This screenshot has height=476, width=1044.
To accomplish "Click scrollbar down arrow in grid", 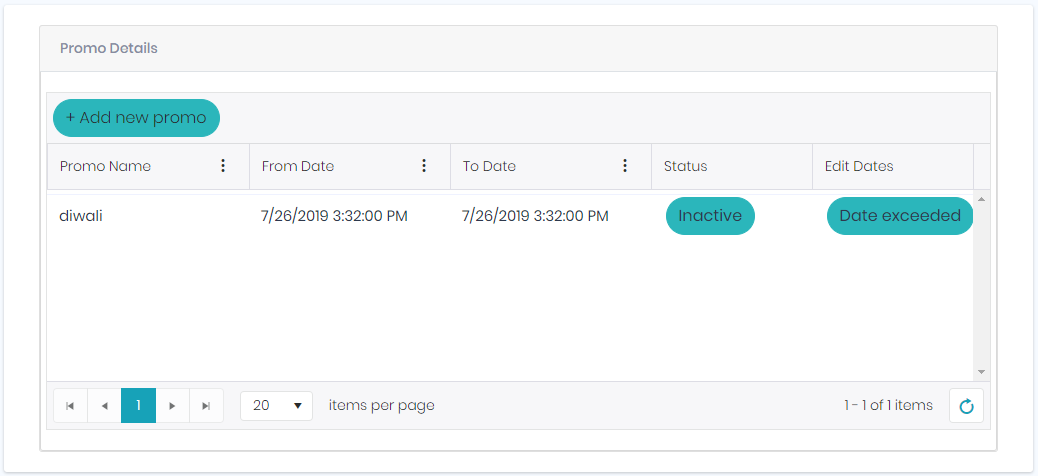I will point(981,372).
